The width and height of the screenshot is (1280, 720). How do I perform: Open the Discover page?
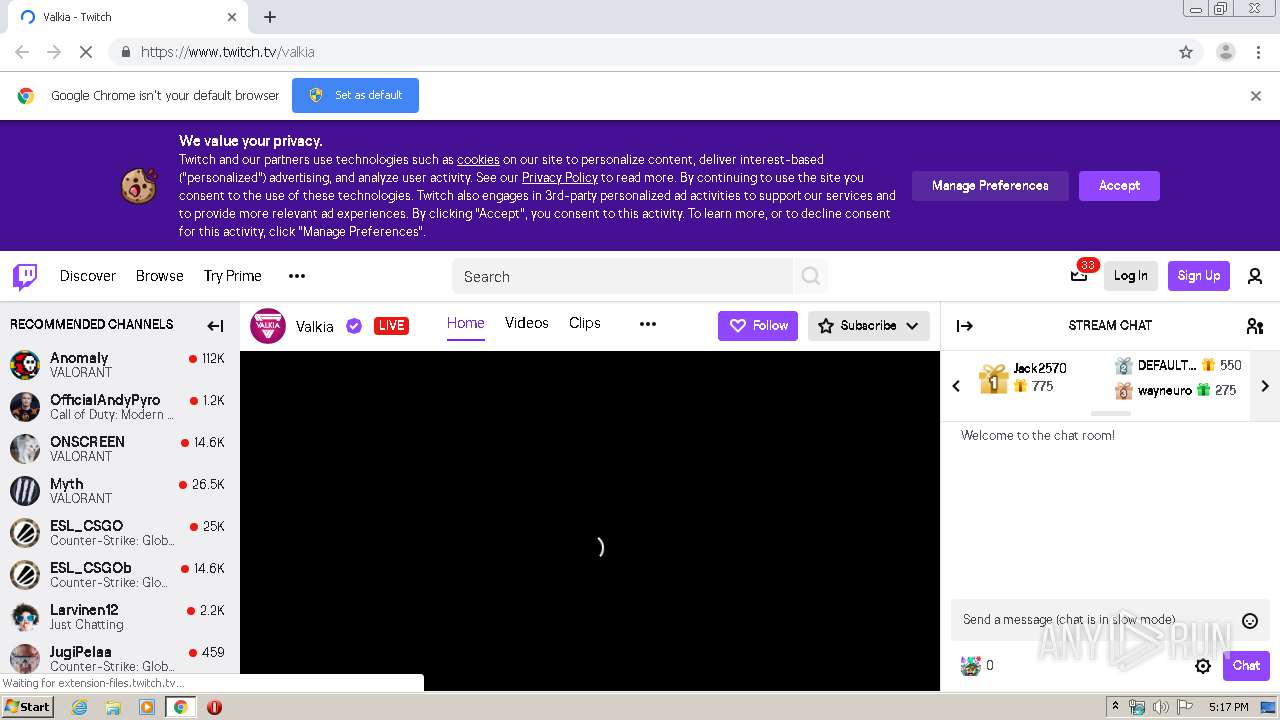point(88,276)
